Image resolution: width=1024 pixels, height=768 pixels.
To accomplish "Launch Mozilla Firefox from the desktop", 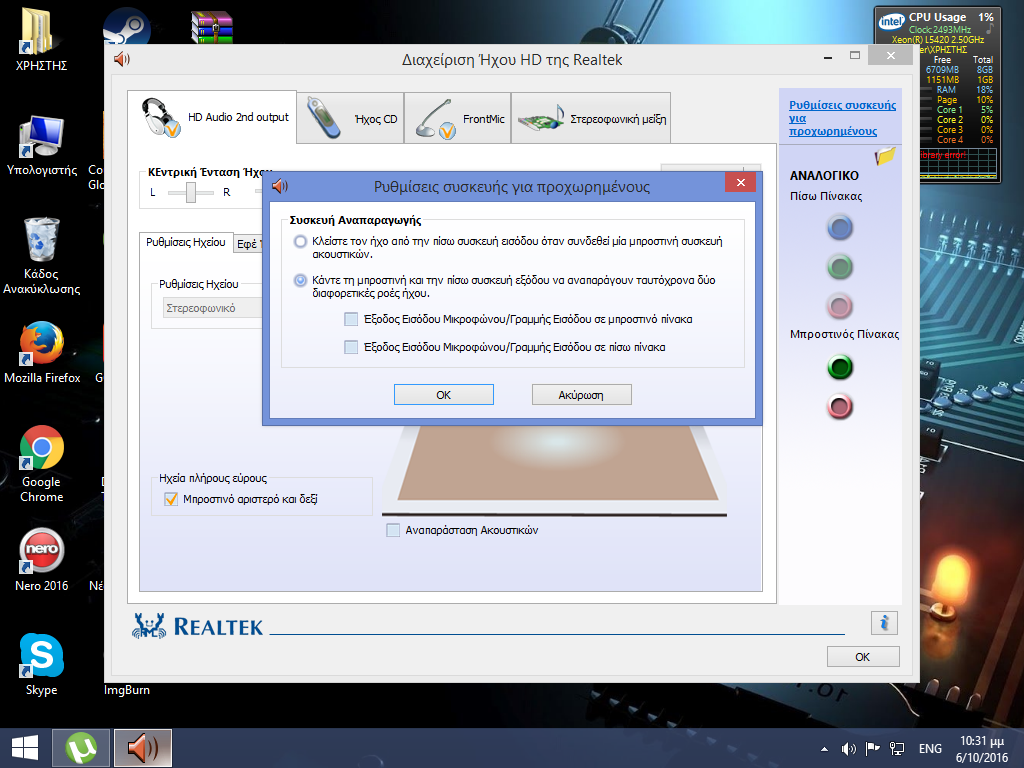I will tap(42, 353).
